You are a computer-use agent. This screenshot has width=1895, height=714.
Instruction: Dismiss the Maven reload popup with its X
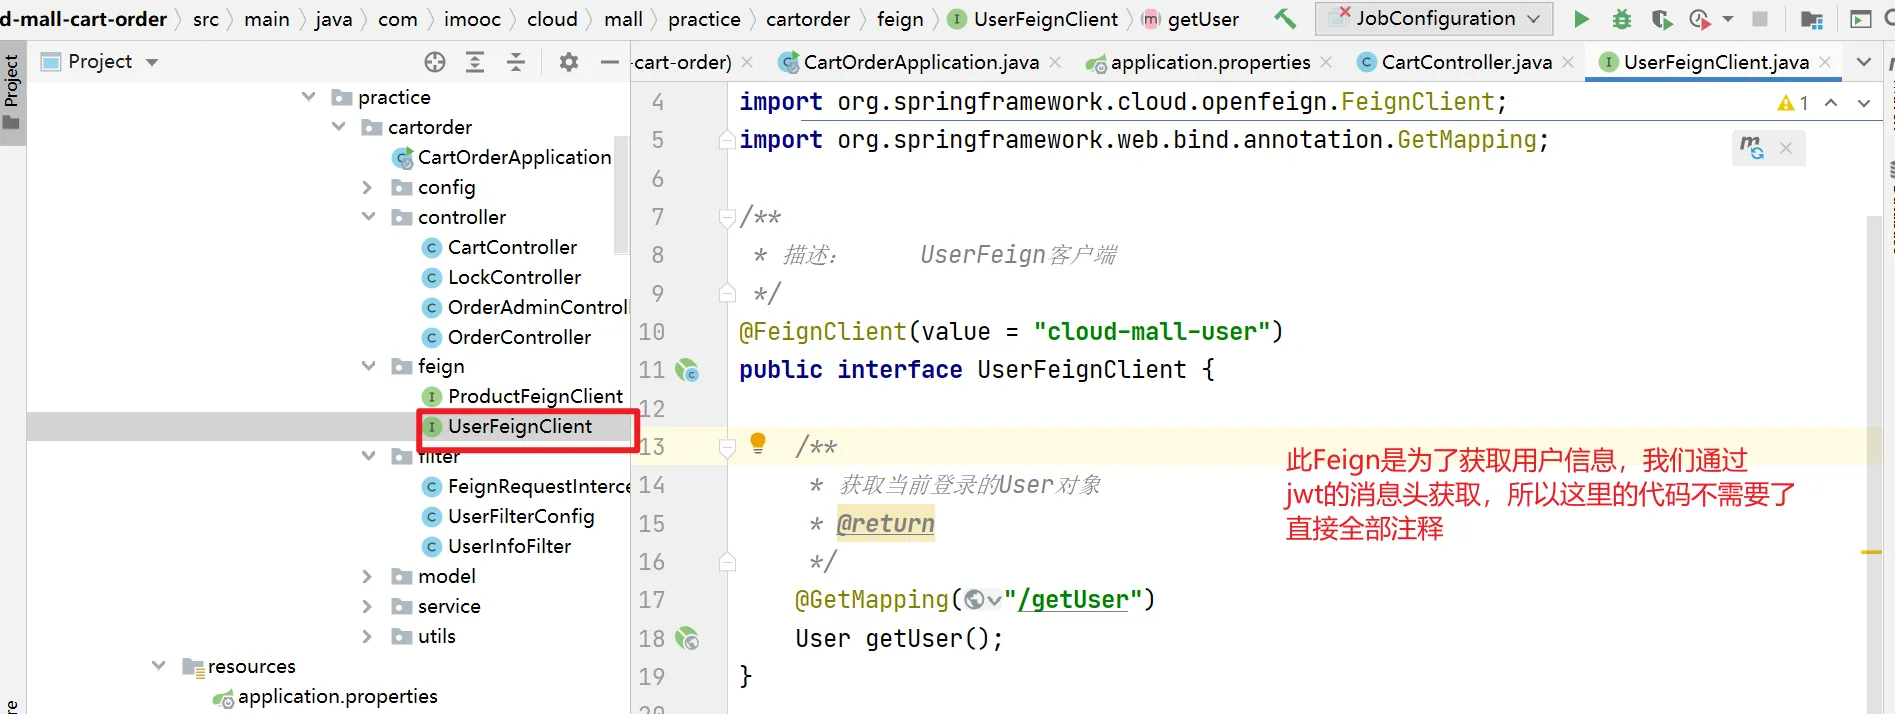pos(1786,148)
